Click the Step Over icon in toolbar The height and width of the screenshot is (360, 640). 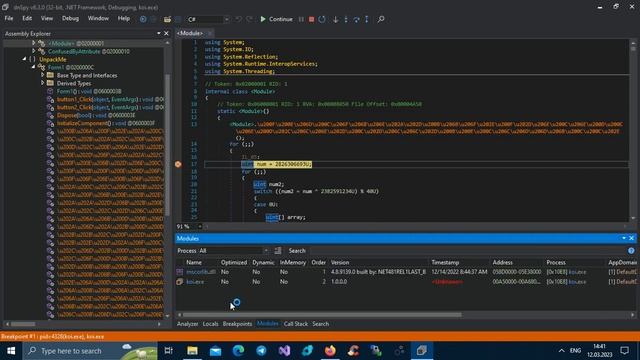(356, 19)
